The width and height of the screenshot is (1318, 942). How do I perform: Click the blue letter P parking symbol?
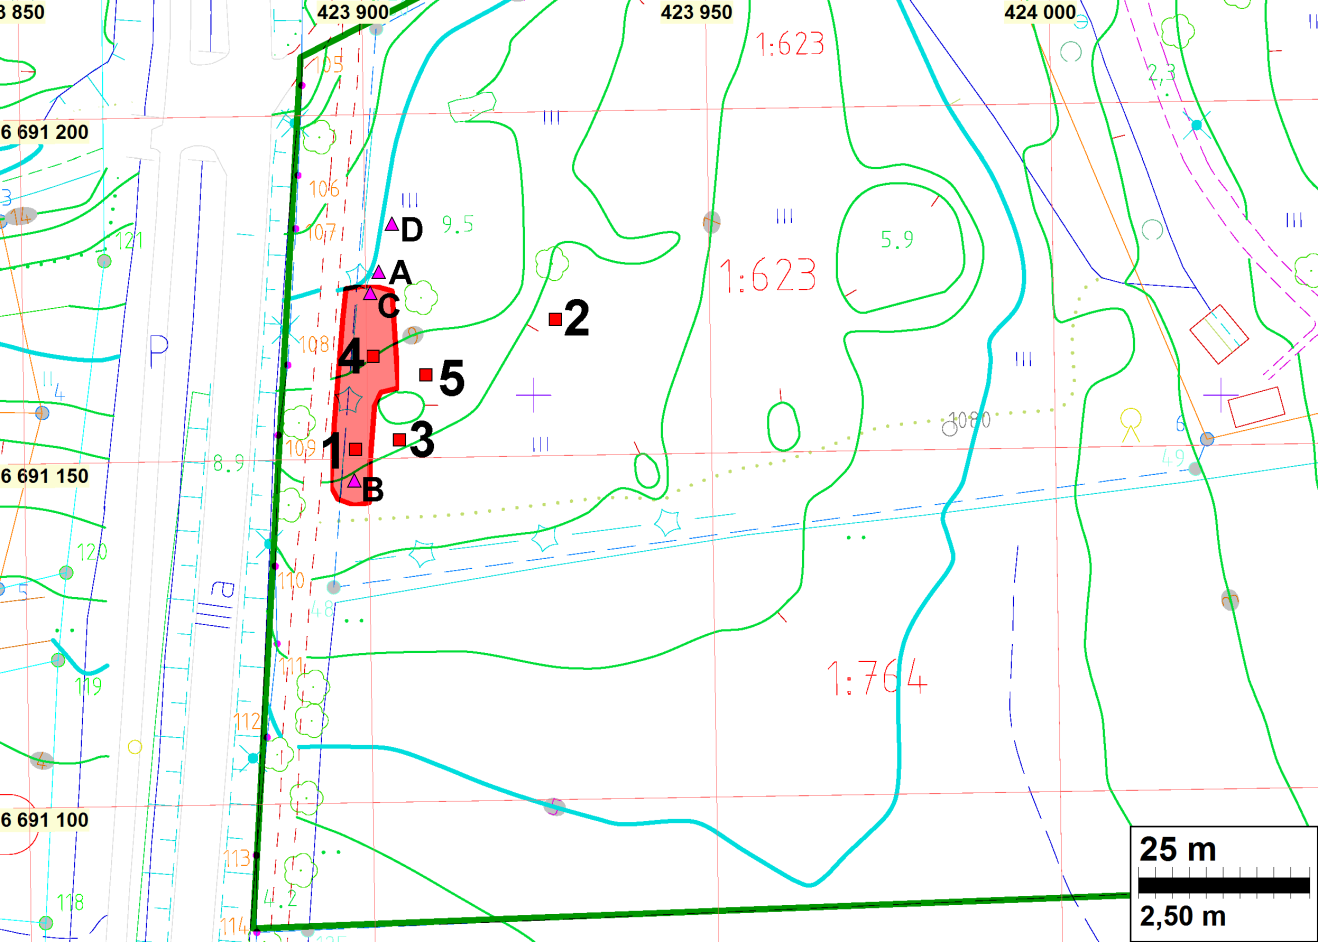coord(158,351)
